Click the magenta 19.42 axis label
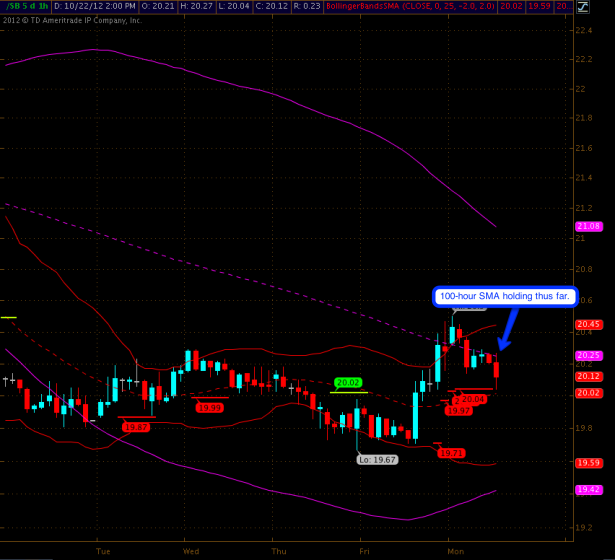 coord(588,490)
